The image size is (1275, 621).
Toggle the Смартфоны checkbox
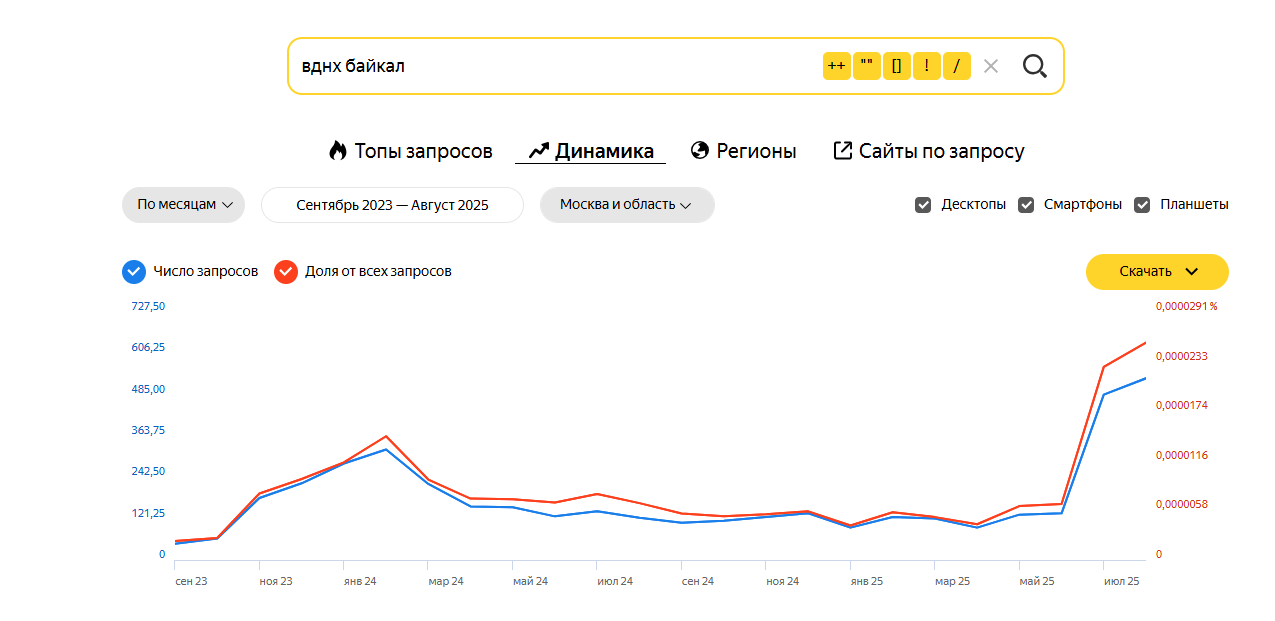pyautogui.click(x=1026, y=205)
